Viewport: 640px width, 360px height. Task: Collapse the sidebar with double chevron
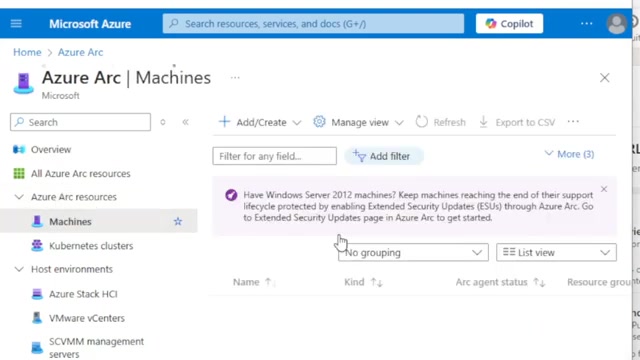click(185, 122)
